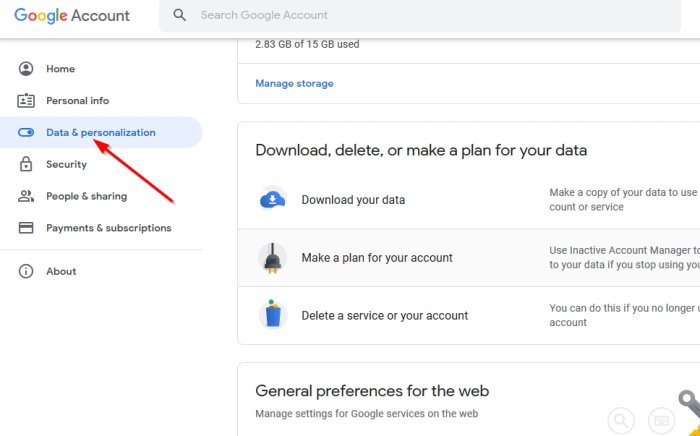Click the Google Account logo

point(72,16)
